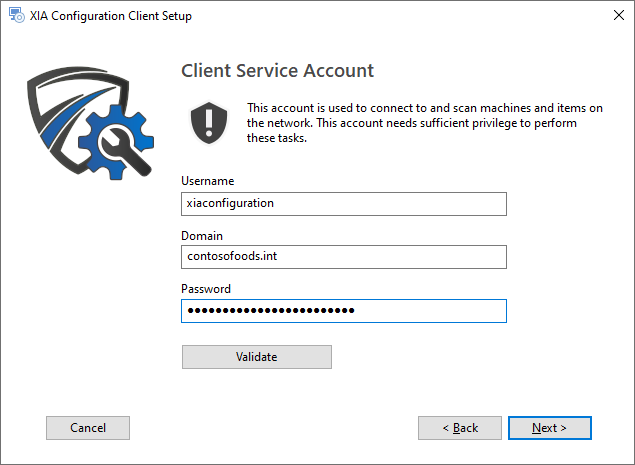Click the shield warning icon

point(209,123)
